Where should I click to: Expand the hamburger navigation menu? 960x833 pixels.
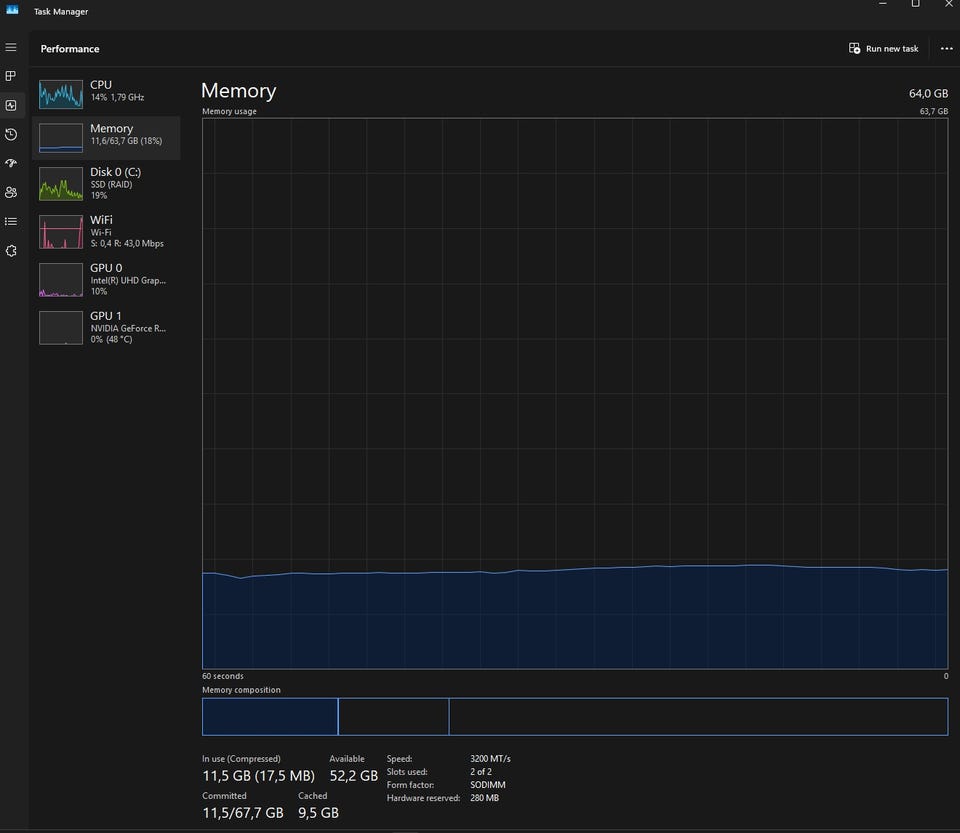click(x=11, y=47)
